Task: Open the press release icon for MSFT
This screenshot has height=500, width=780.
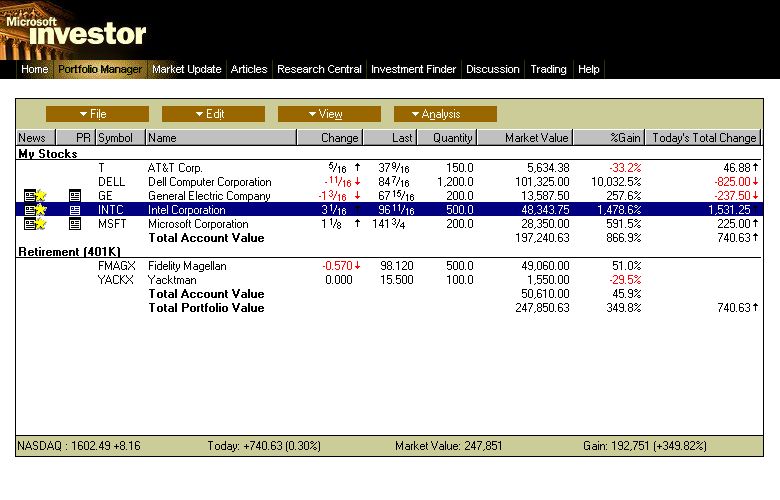Action: [75, 224]
